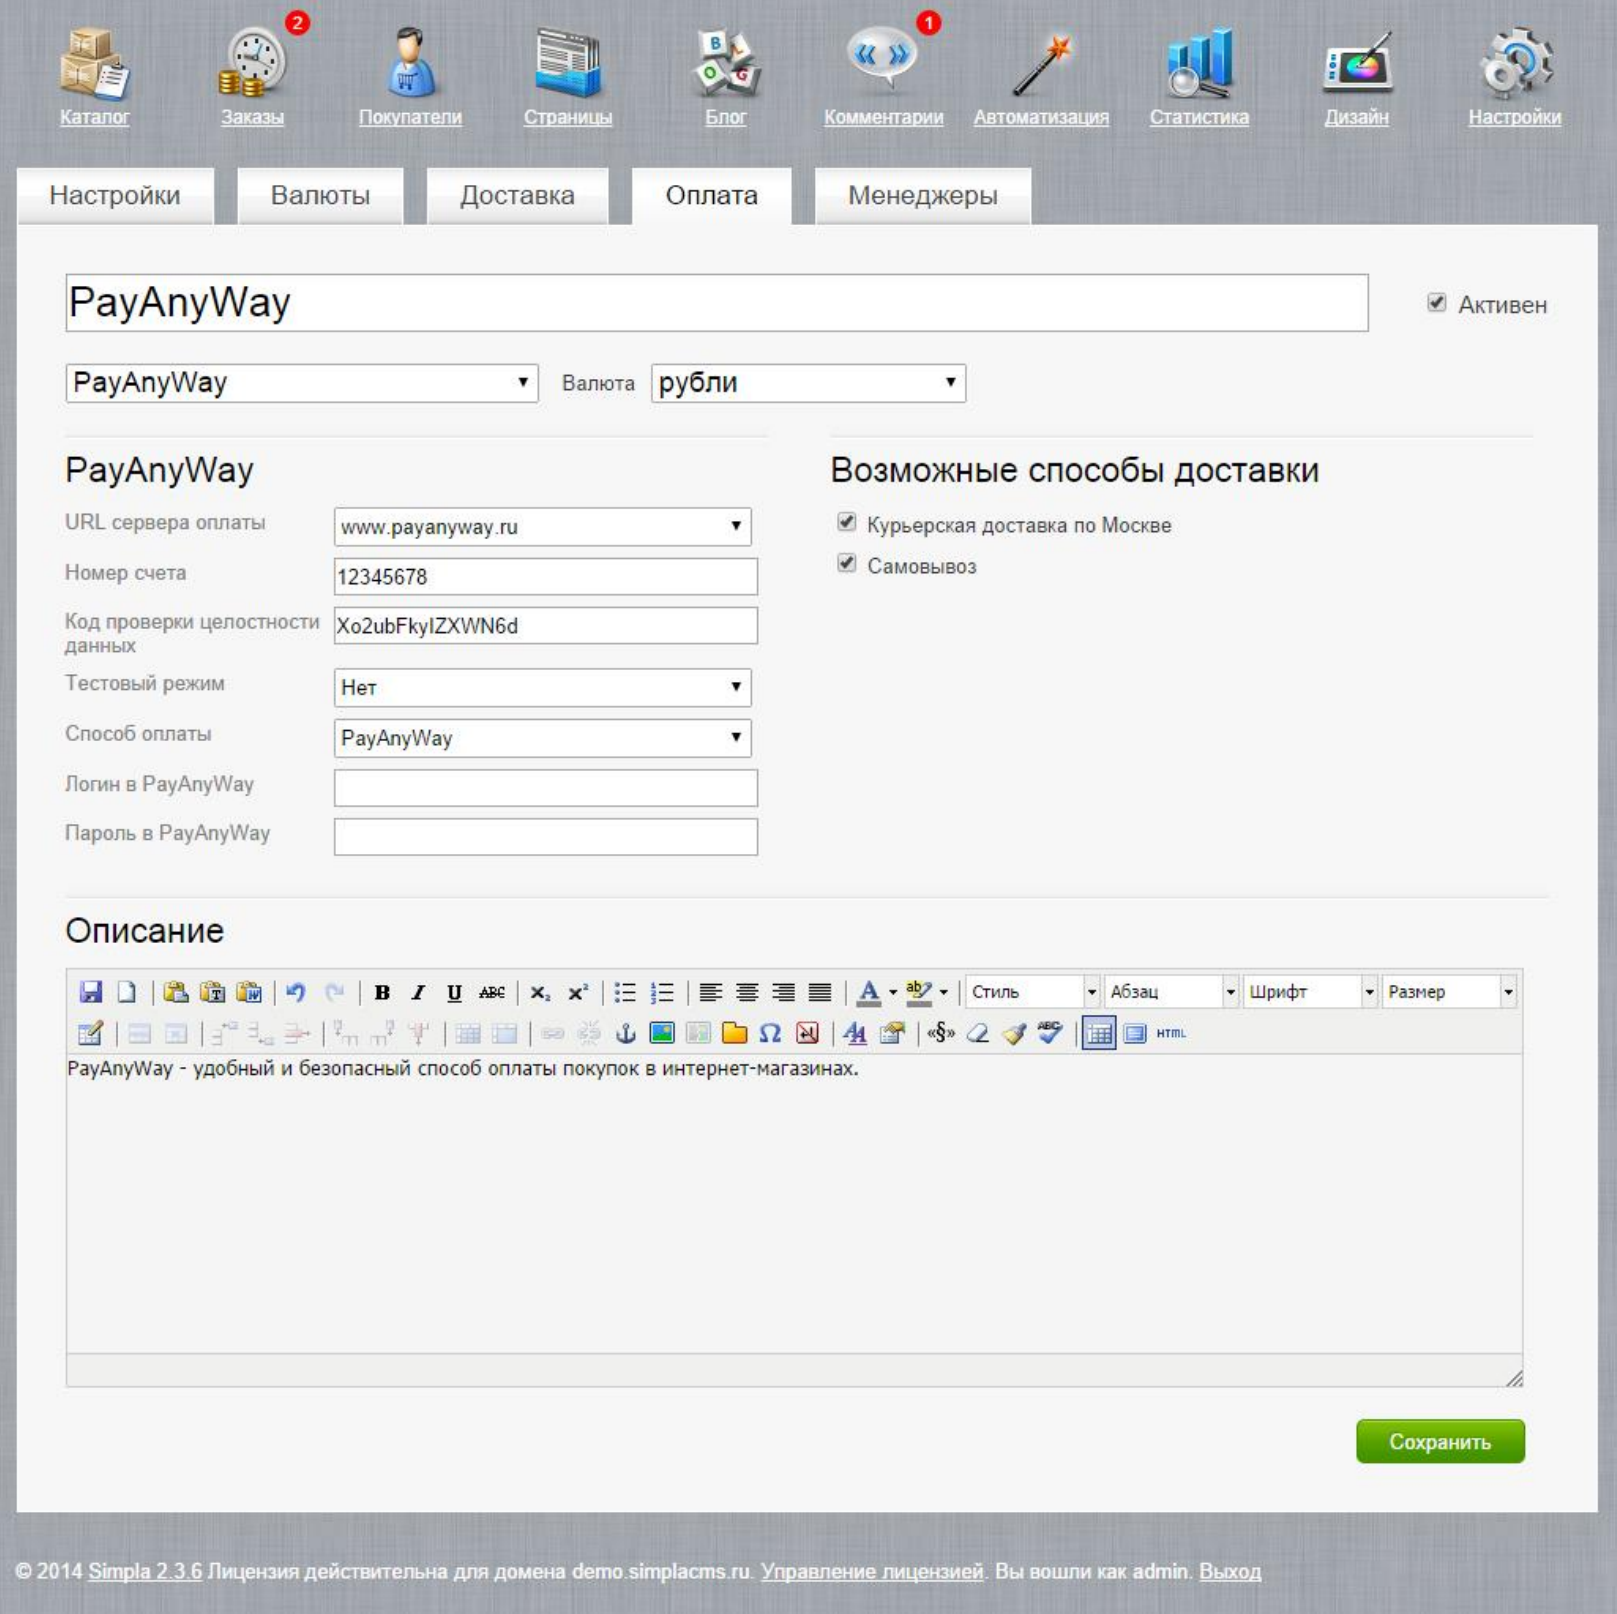The height and width of the screenshot is (1614, 1617).
Task: Open the Дизайн tablet icon
Action: 1357,64
